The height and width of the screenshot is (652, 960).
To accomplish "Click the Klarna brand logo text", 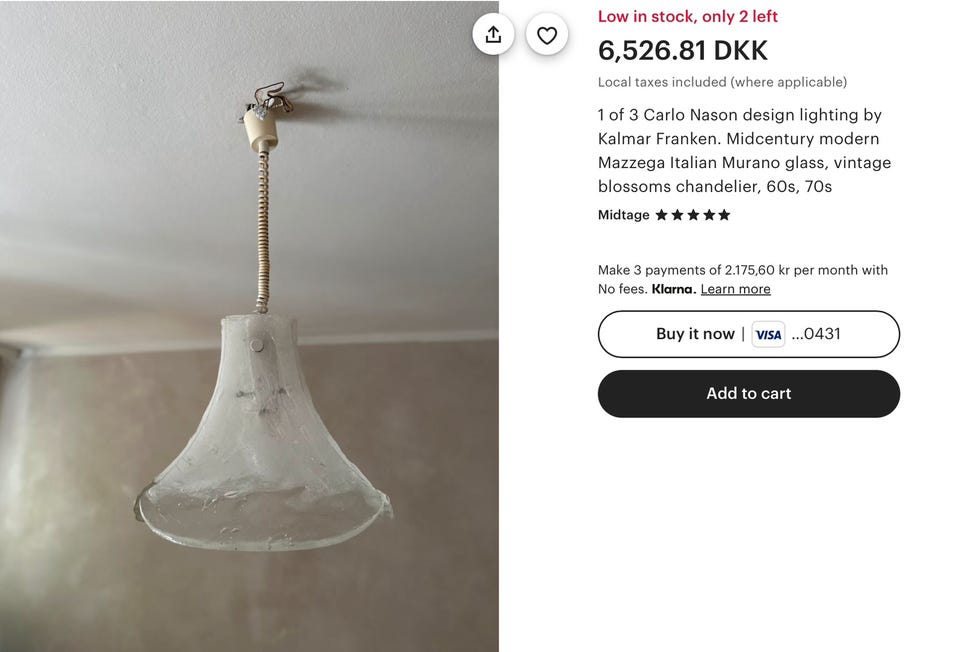I will click(672, 289).
